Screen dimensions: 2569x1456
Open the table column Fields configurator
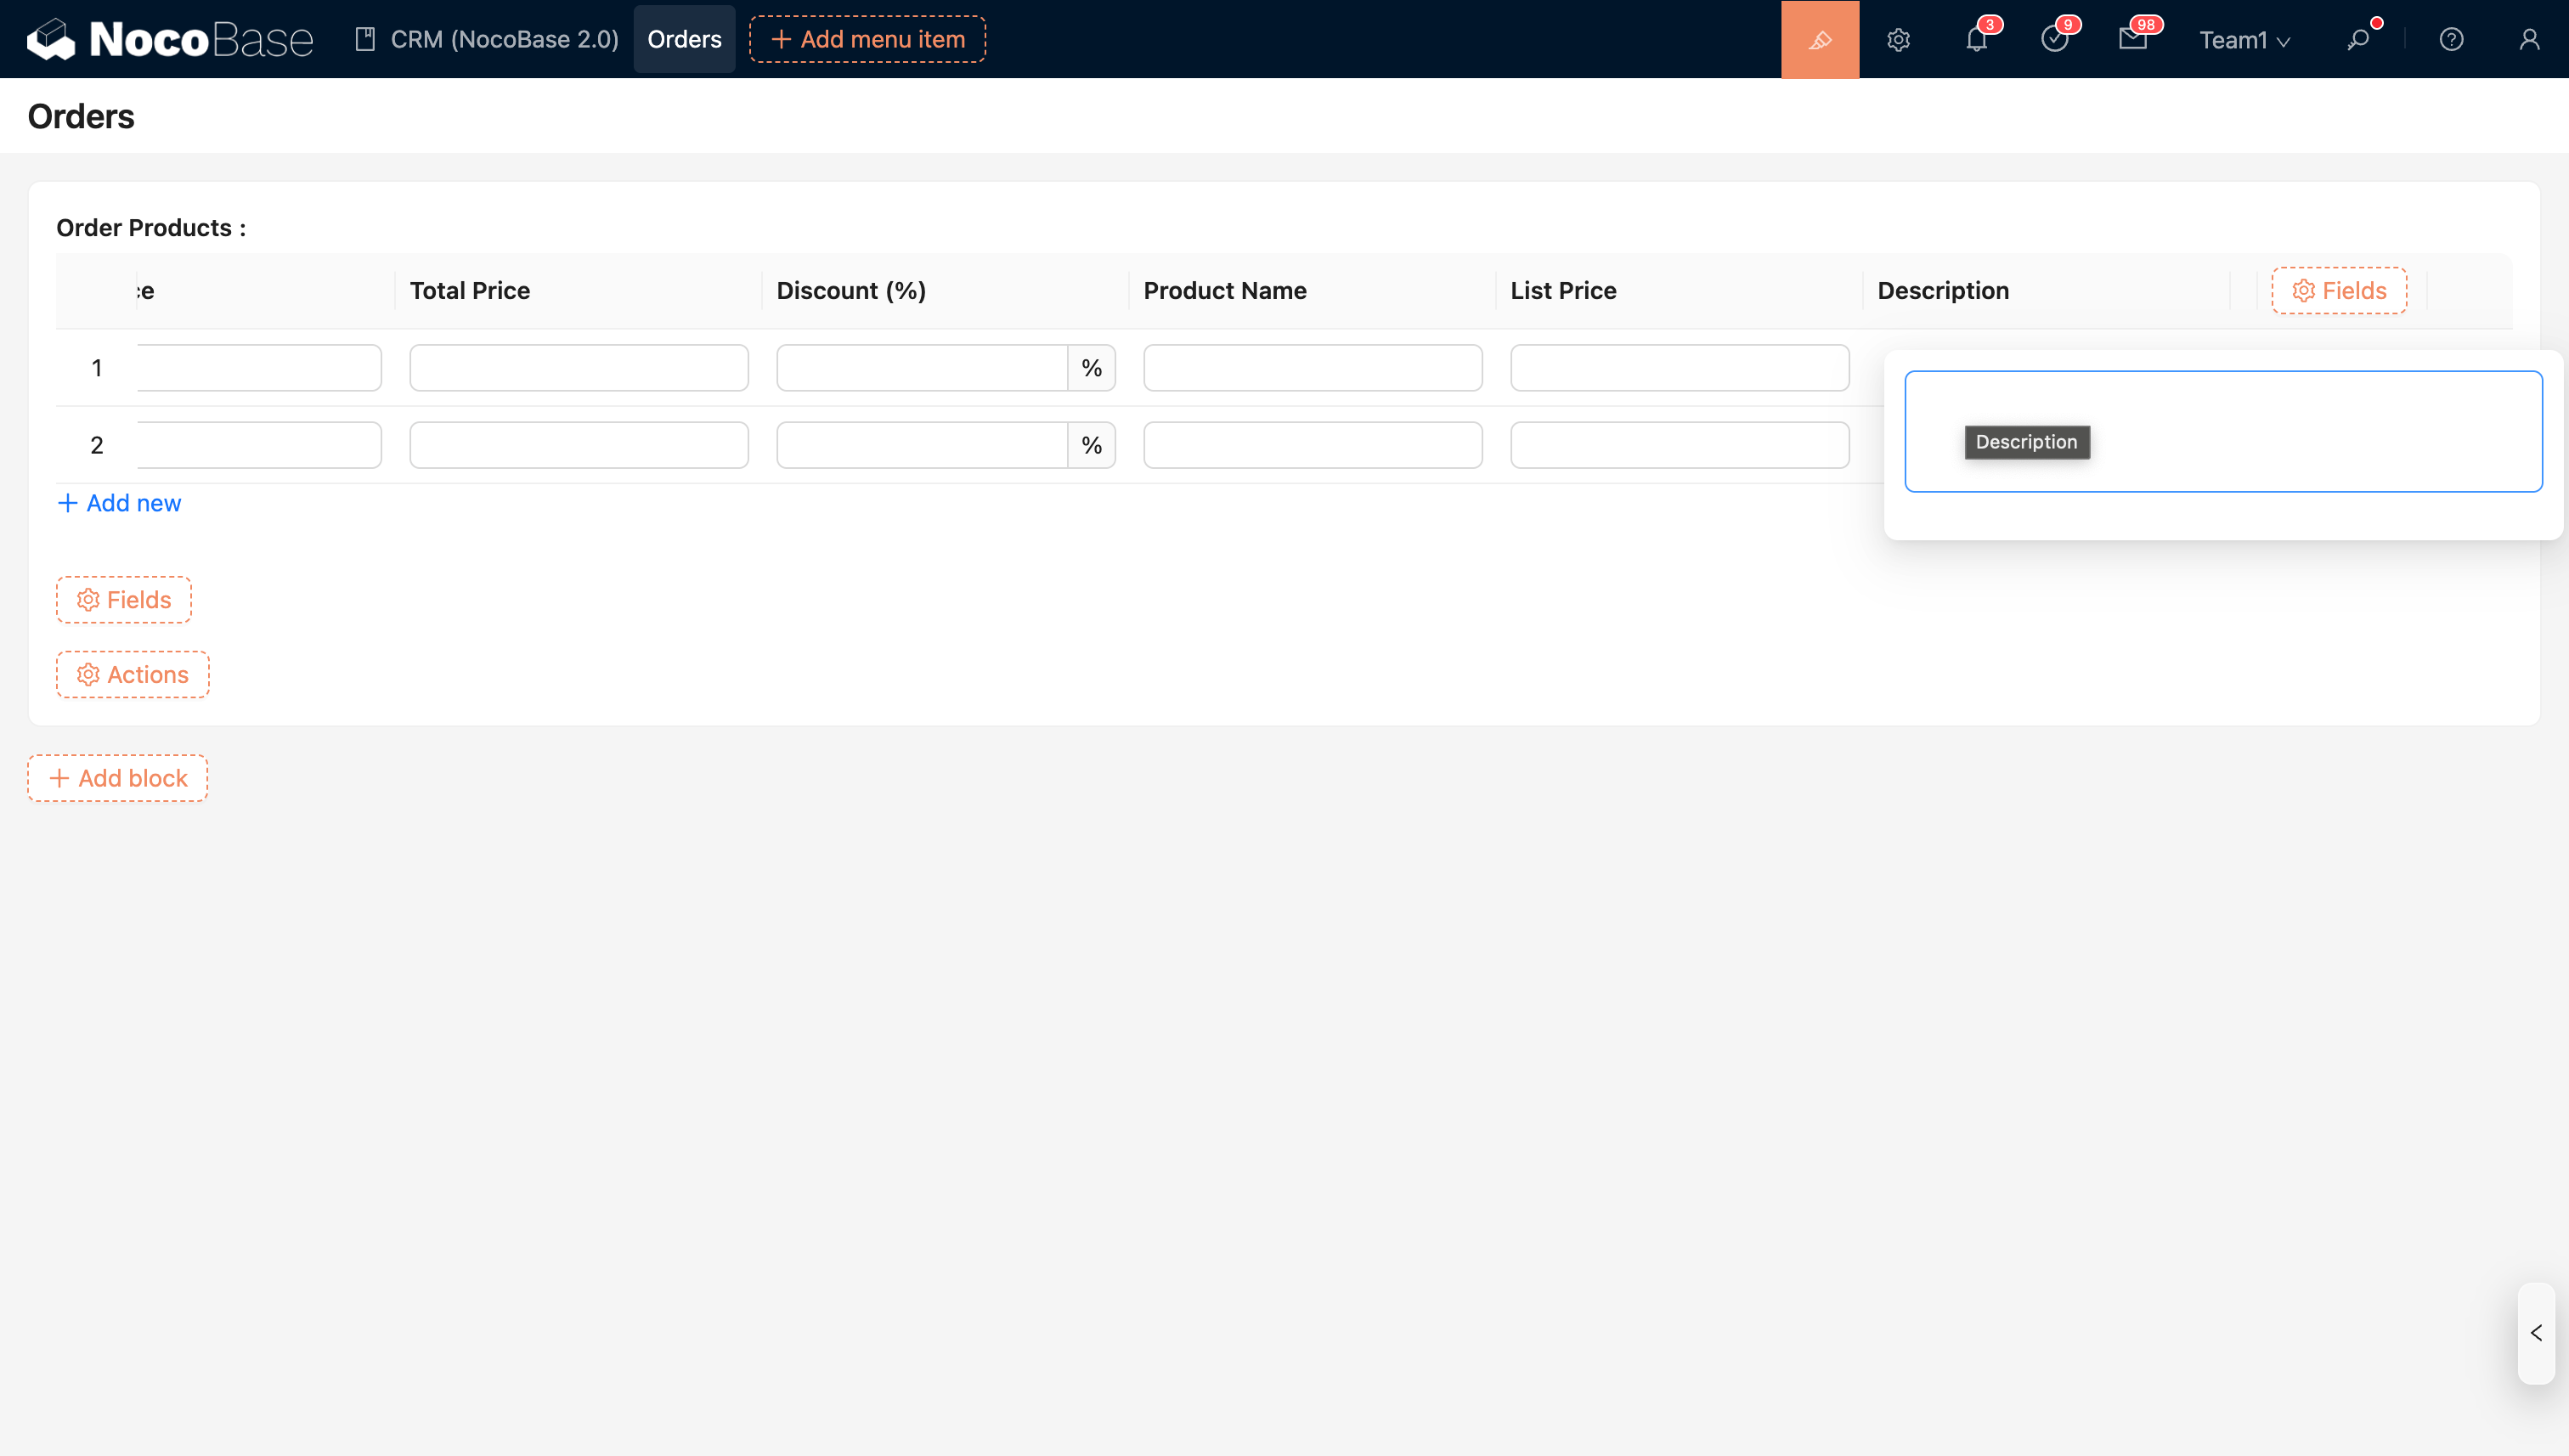coord(2338,290)
